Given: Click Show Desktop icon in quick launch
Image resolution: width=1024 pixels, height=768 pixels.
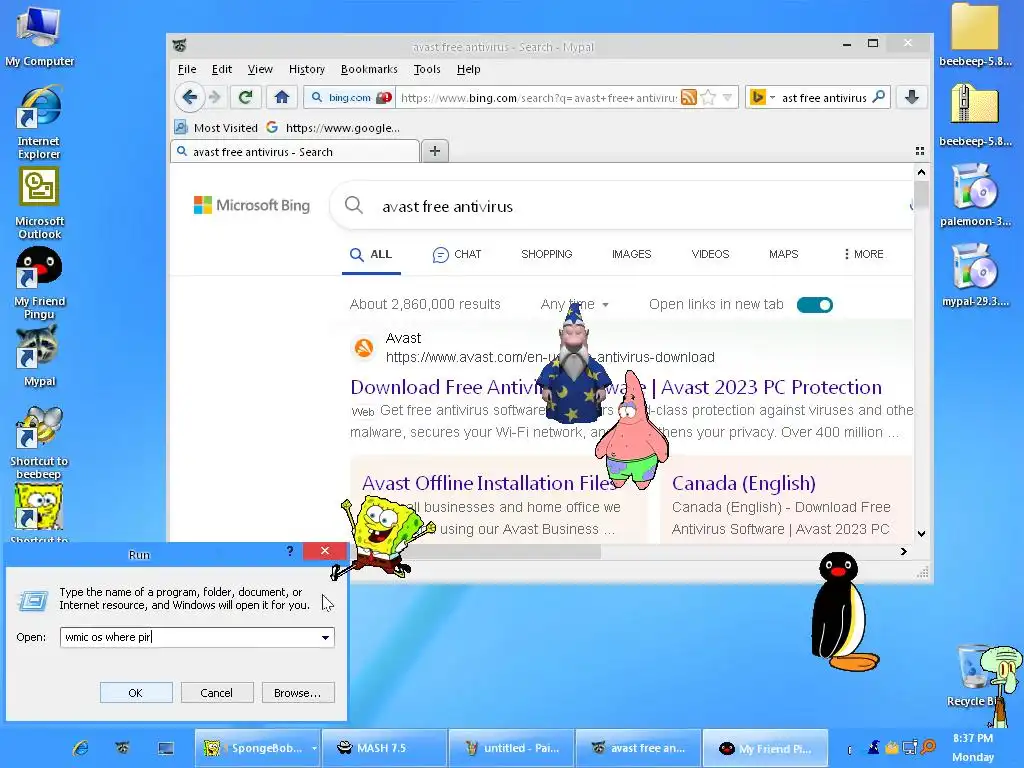Looking at the screenshot, I should point(166,748).
